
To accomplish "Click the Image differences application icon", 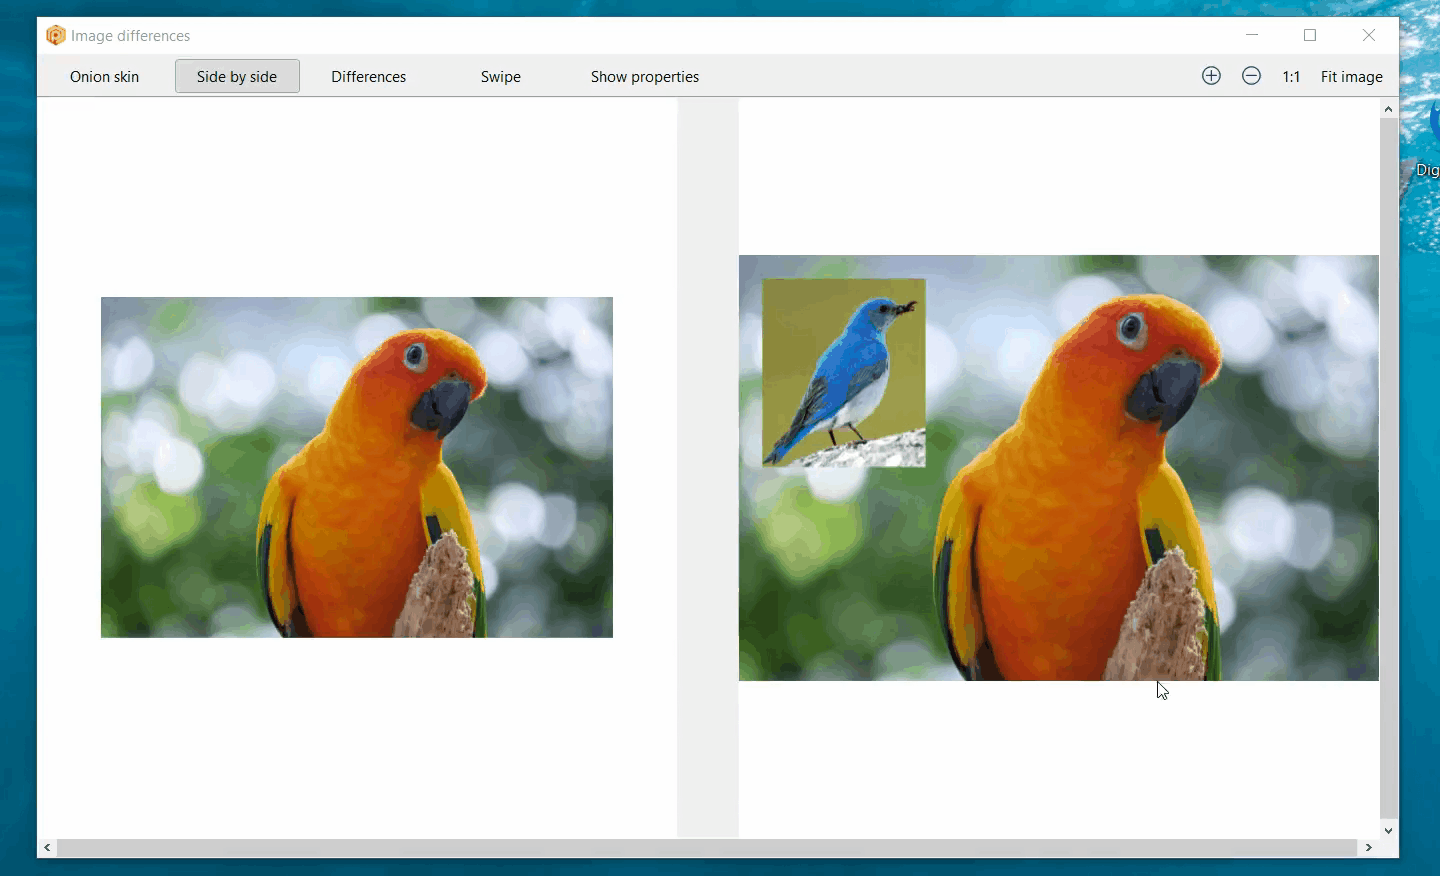I will pyautogui.click(x=56, y=35).
